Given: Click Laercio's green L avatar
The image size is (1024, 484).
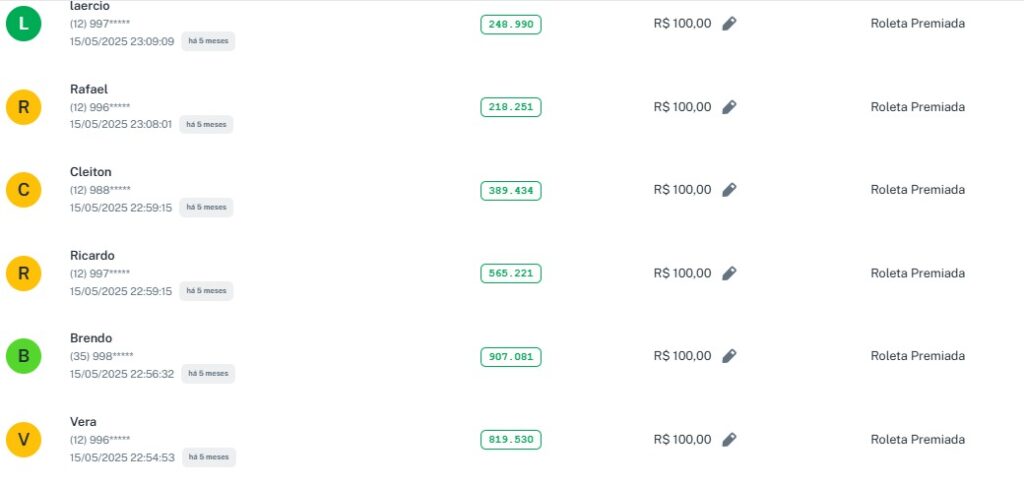Looking at the screenshot, I should pyautogui.click(x=23, y=24).
